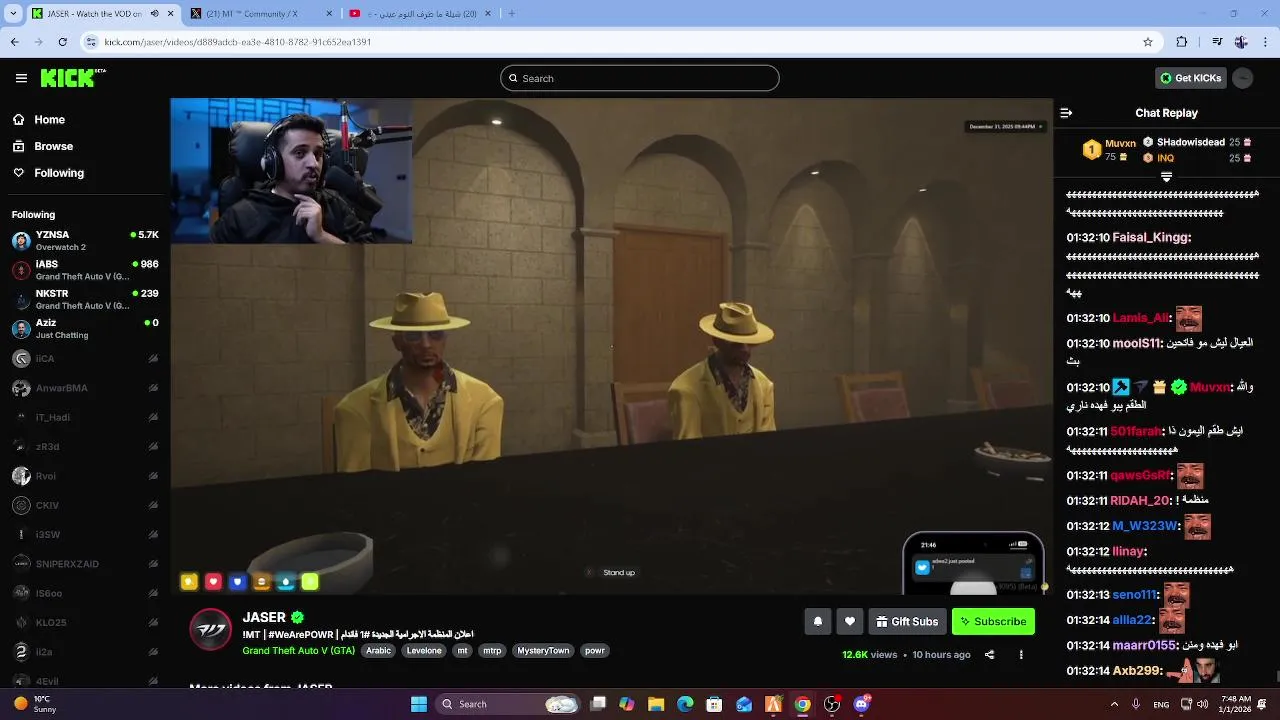Mute the JASER tab audio icon
Image resolution: width=1280 pixels, height=720 pixels.
point(155,14)
